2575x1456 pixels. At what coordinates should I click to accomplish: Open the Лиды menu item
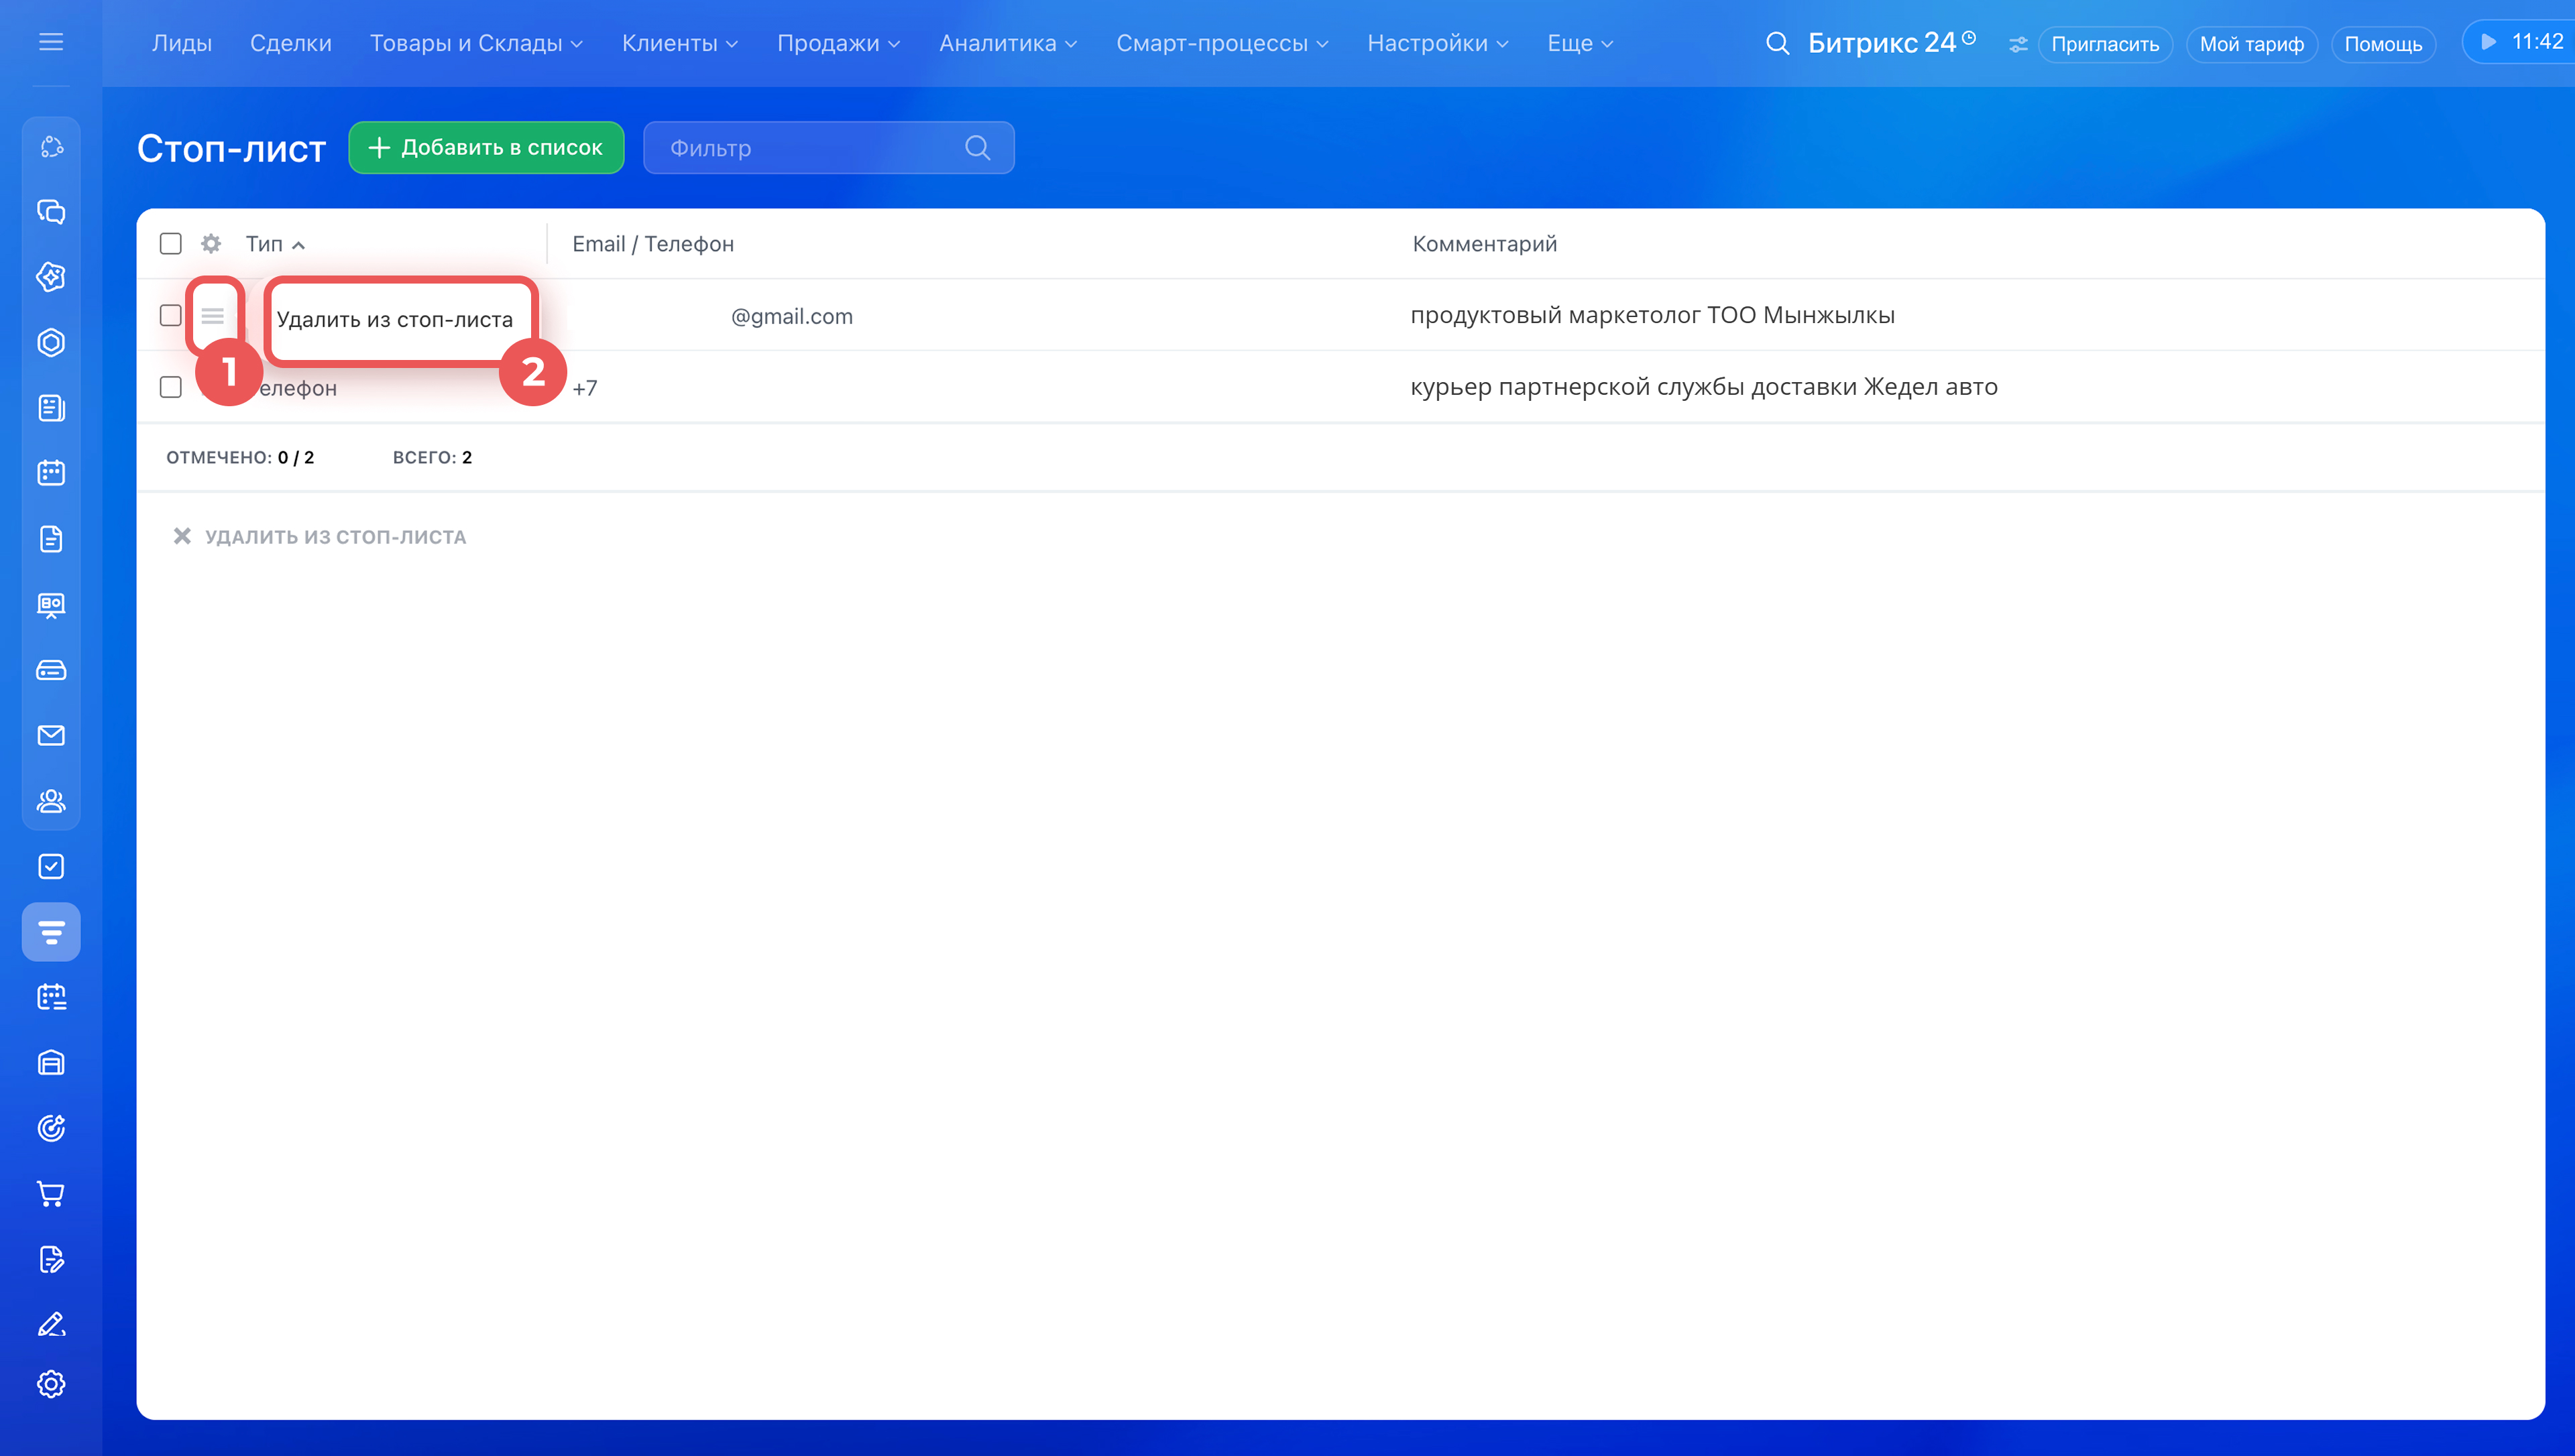(x=182, y=43)
